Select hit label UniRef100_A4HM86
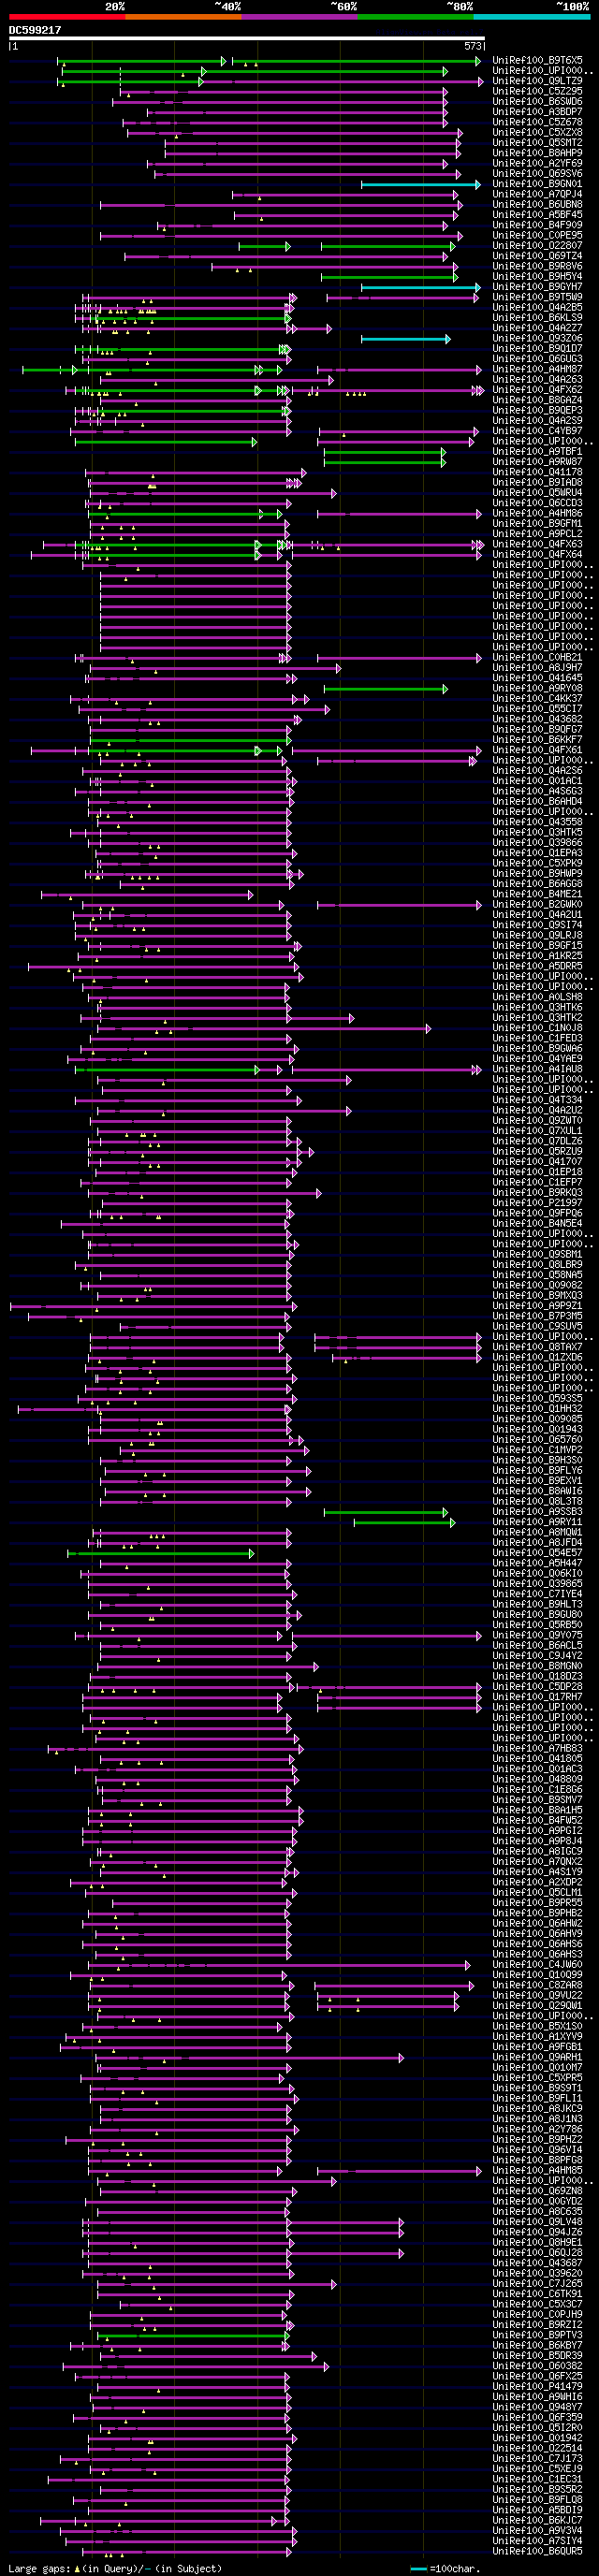Viewport: 599px width, 2576px height. 537,514
